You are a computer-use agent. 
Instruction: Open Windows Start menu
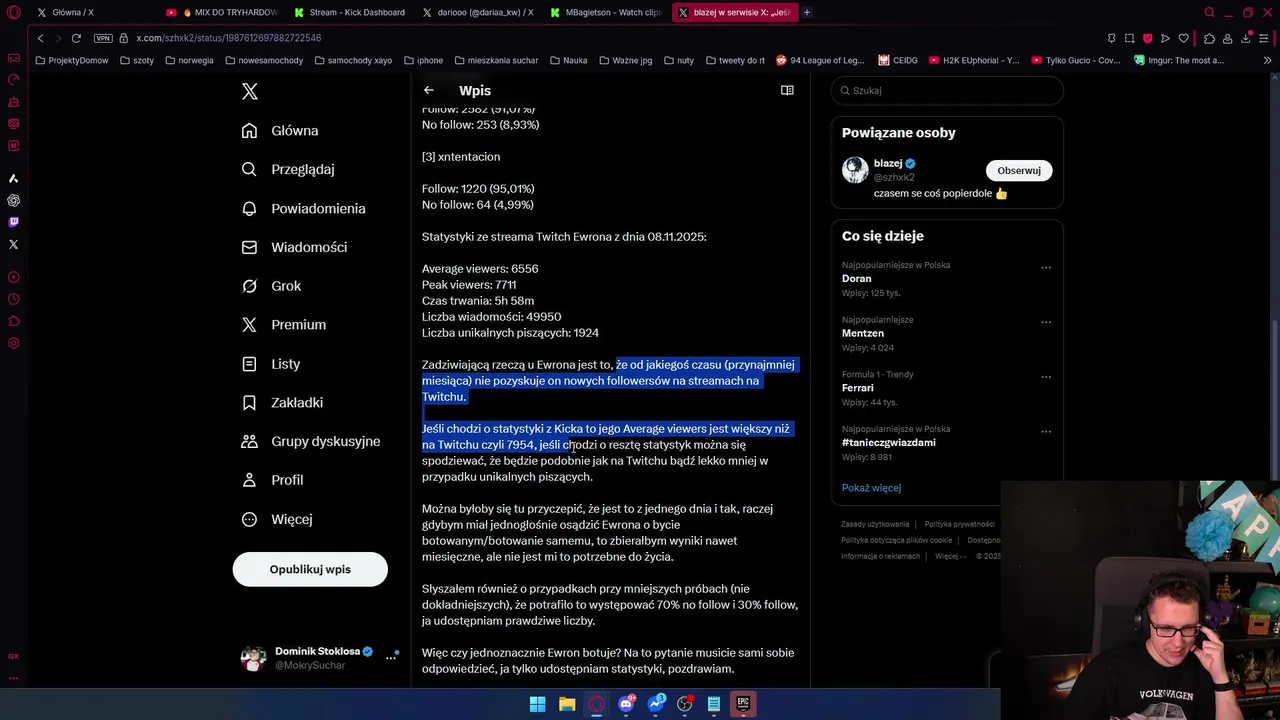click(537, 704)
